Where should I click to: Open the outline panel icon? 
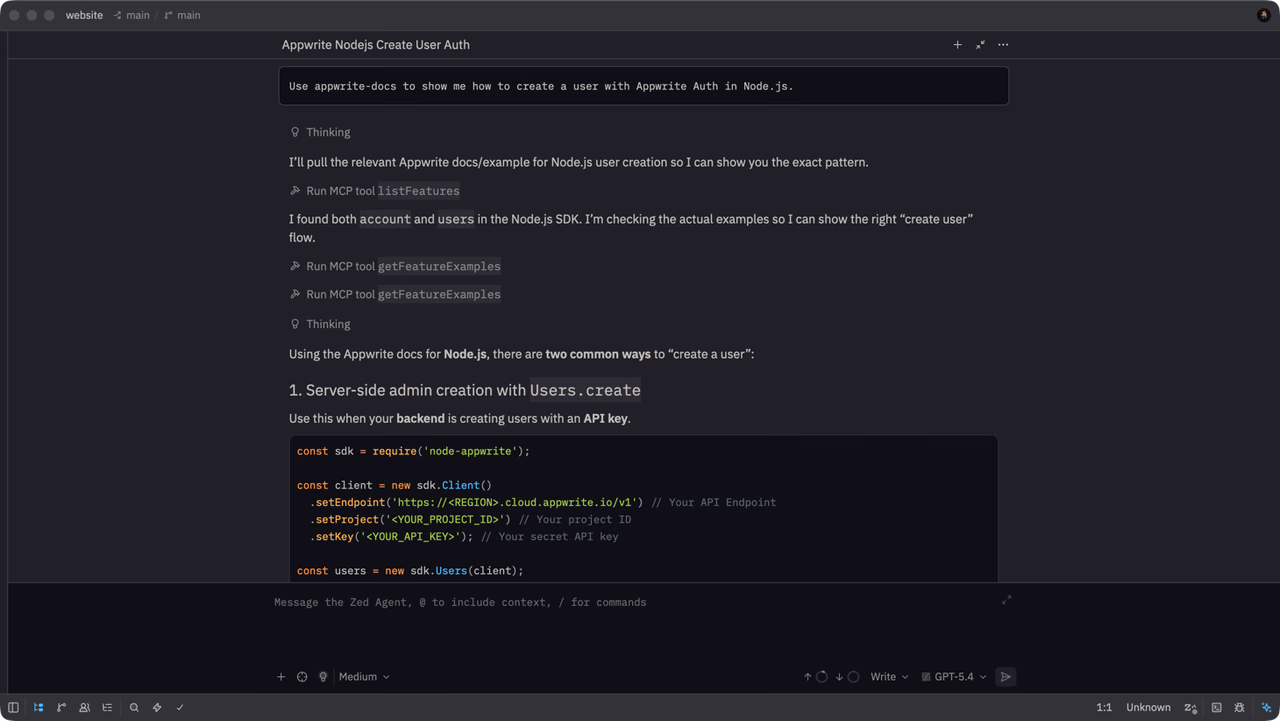tap(107, 707)
